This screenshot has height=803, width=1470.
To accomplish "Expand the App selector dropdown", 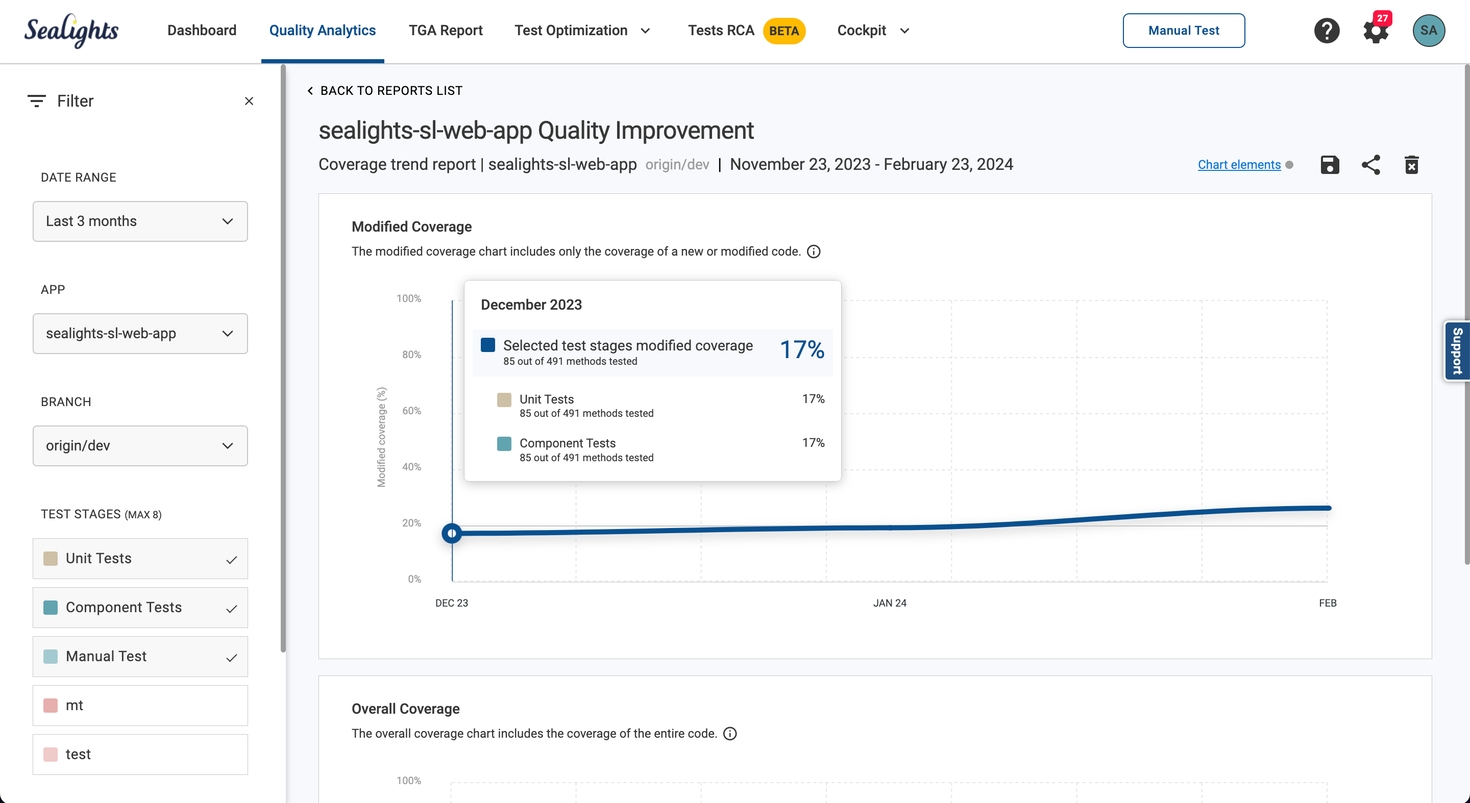I will click(x=140, y=334).
